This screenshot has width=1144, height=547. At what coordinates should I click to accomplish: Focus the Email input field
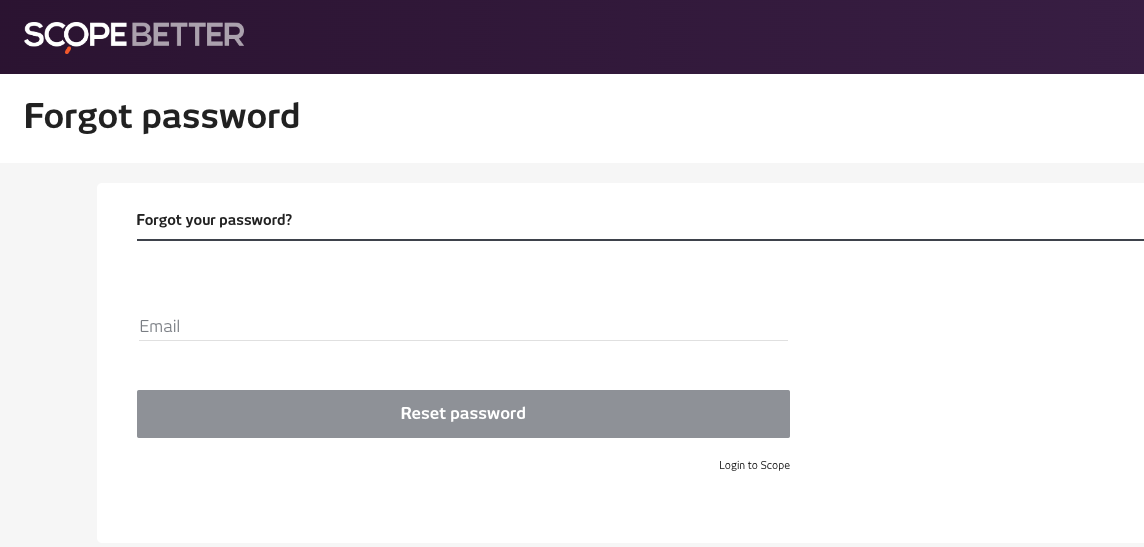point(463,326)
